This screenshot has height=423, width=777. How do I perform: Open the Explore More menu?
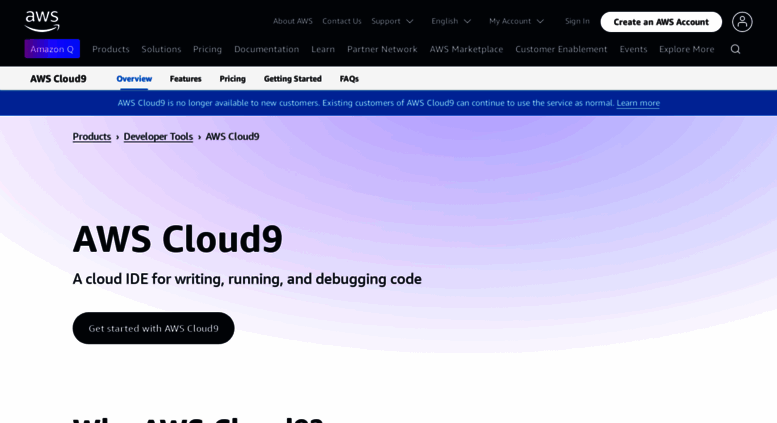click(686, 49)
